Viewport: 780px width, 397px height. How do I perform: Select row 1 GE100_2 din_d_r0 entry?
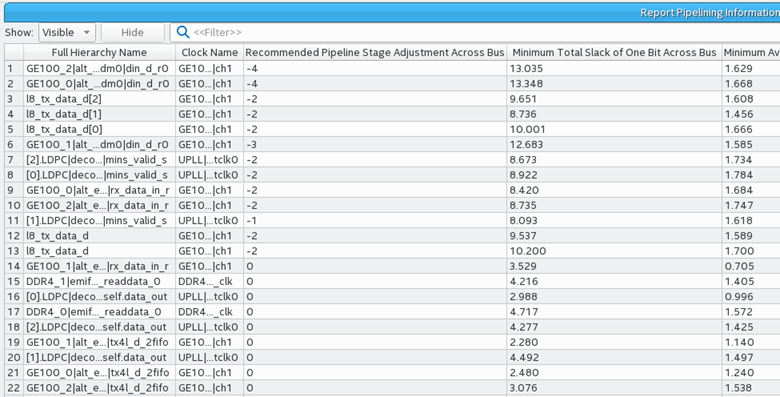point(98,68)
